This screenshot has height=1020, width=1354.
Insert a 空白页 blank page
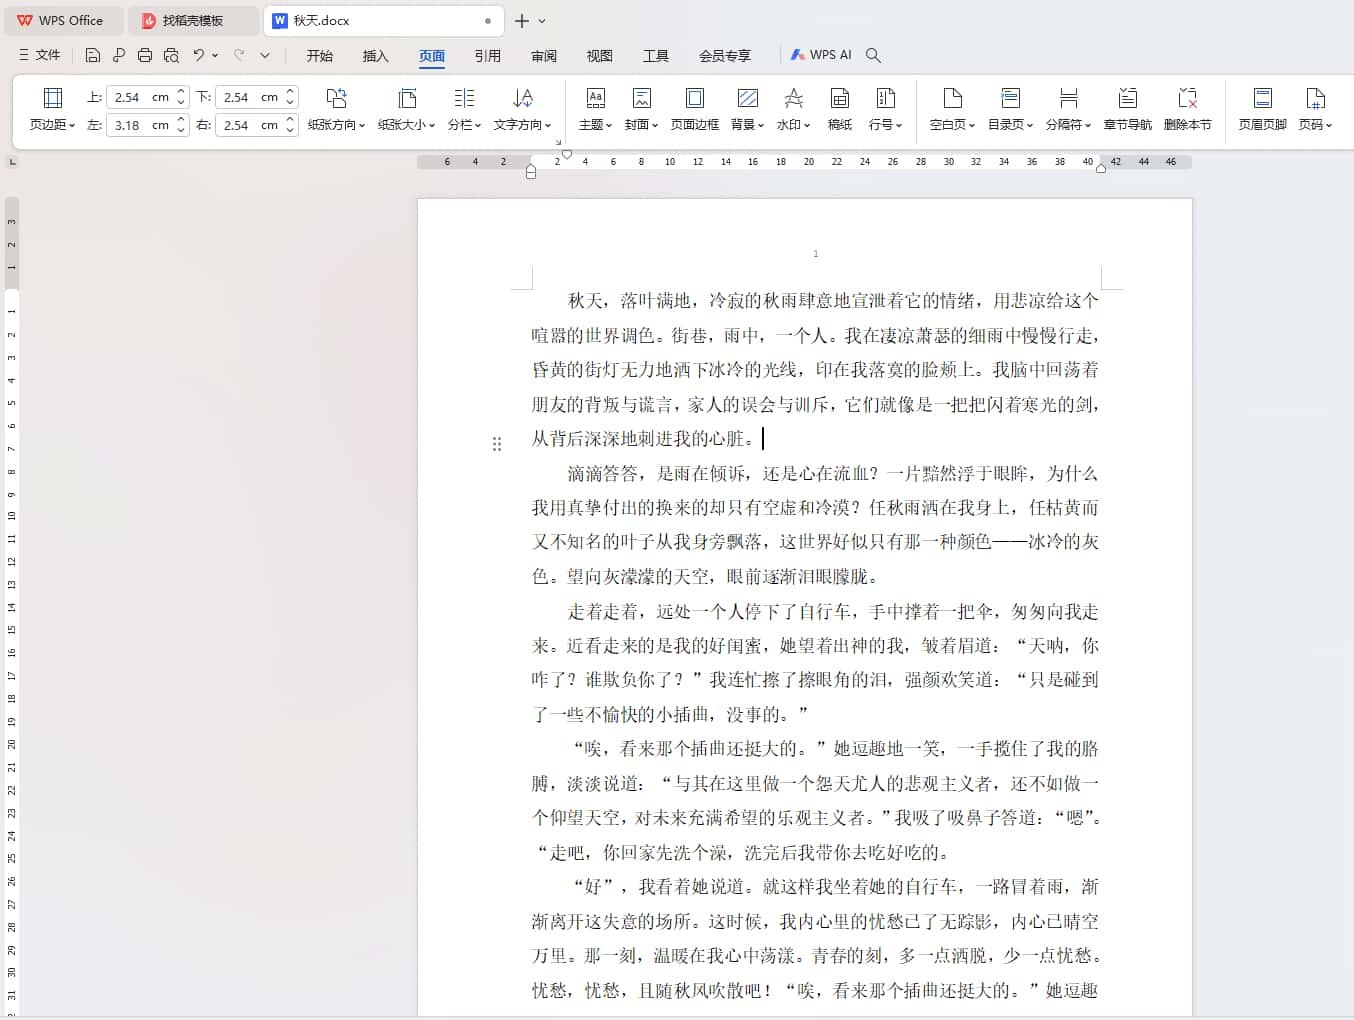pyautogui.click(x=952, y=109)
